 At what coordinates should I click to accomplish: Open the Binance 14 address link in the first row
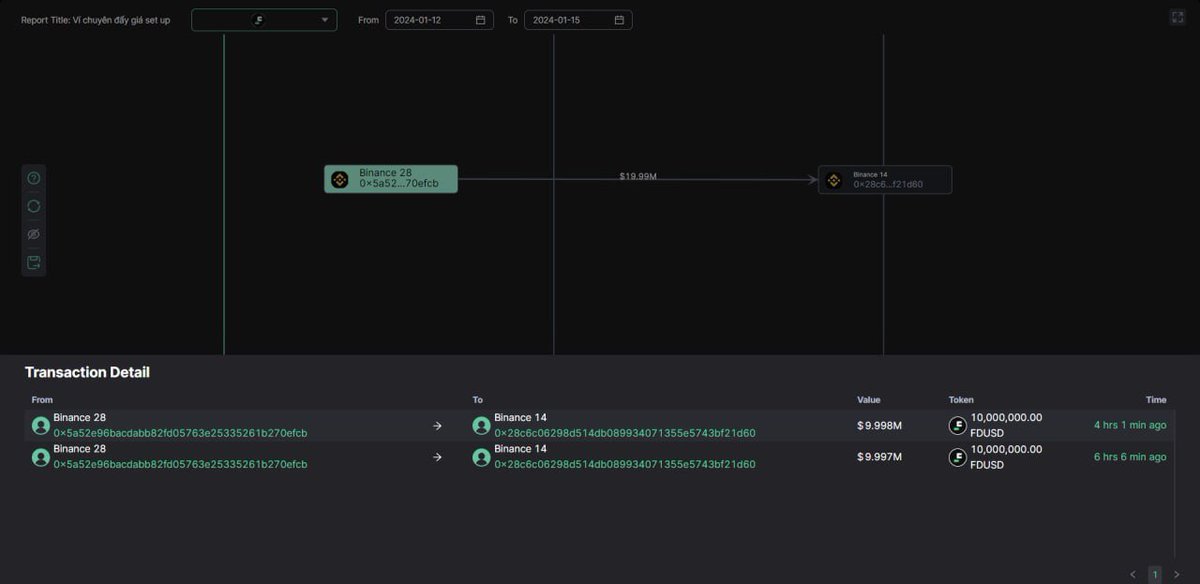click(x=625, y=433)
